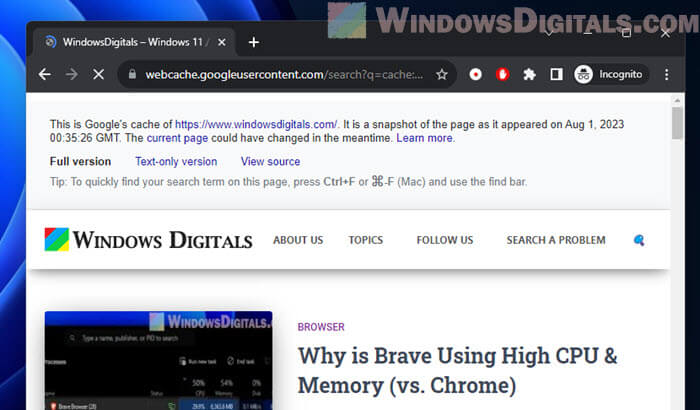This screenshot has width=700, height=410.
Task: Open the windowsdigitals.com cached URL link
Action: 256,124
